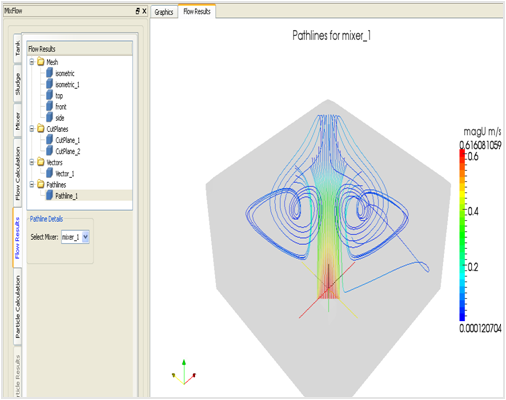
Task: Collapse the Mesh folder
Action: point(32,62)
